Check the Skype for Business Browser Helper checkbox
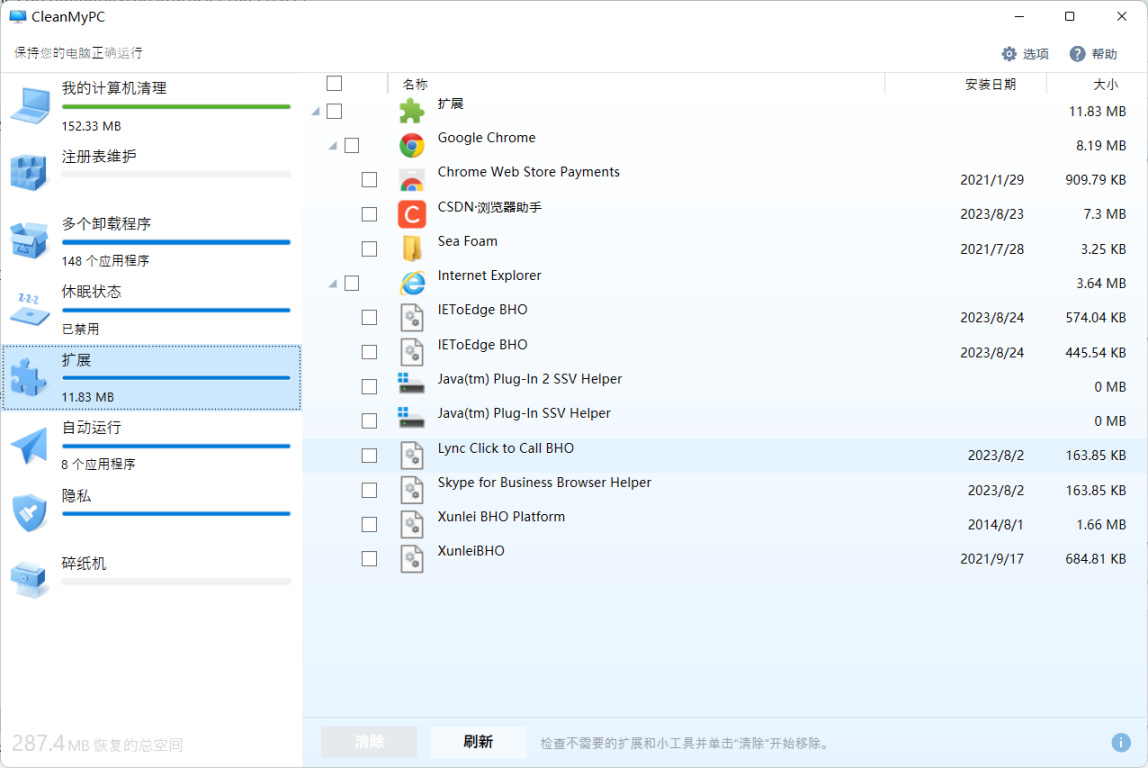 369,490
